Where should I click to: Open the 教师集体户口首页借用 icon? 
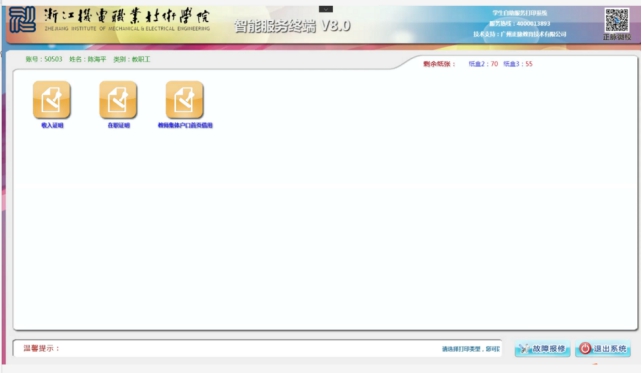pos(184,99)
